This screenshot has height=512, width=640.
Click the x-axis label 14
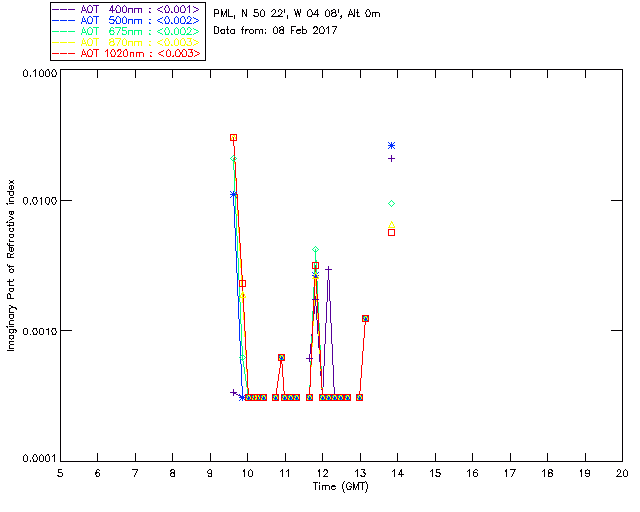398,473
